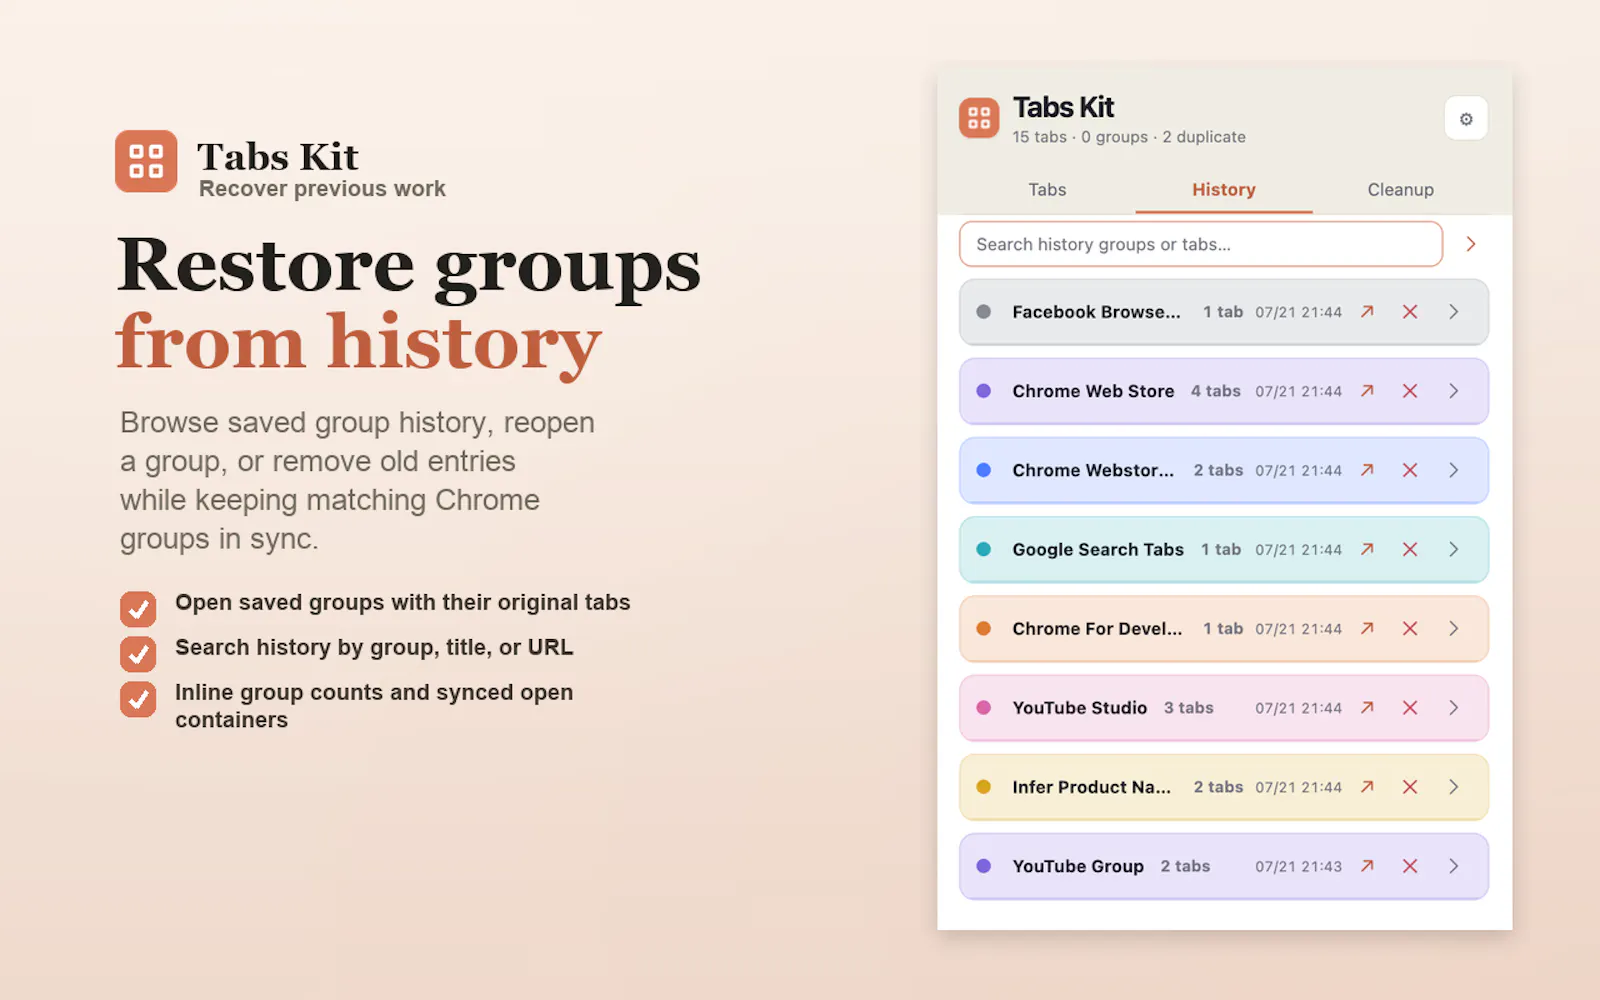Click orange dot of Chrome For Devel...

tap(984, 628)
